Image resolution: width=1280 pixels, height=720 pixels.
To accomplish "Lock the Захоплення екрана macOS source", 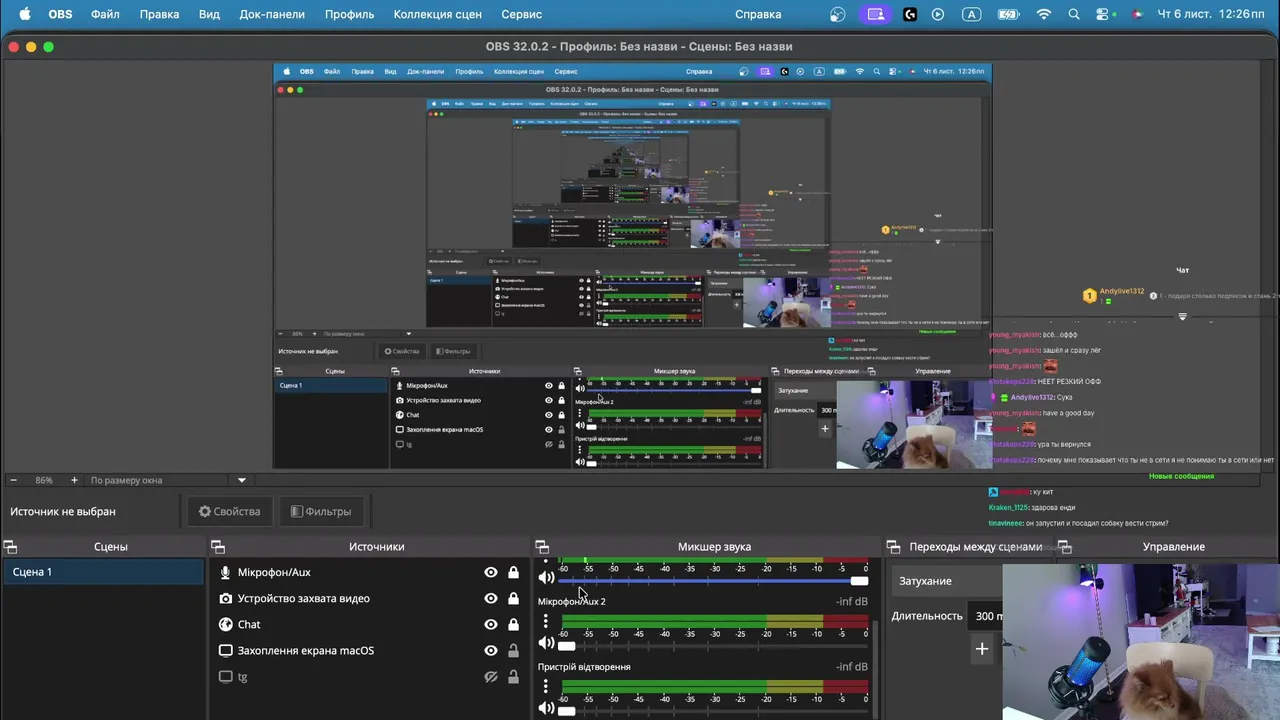I will click(x=513, y=650).
